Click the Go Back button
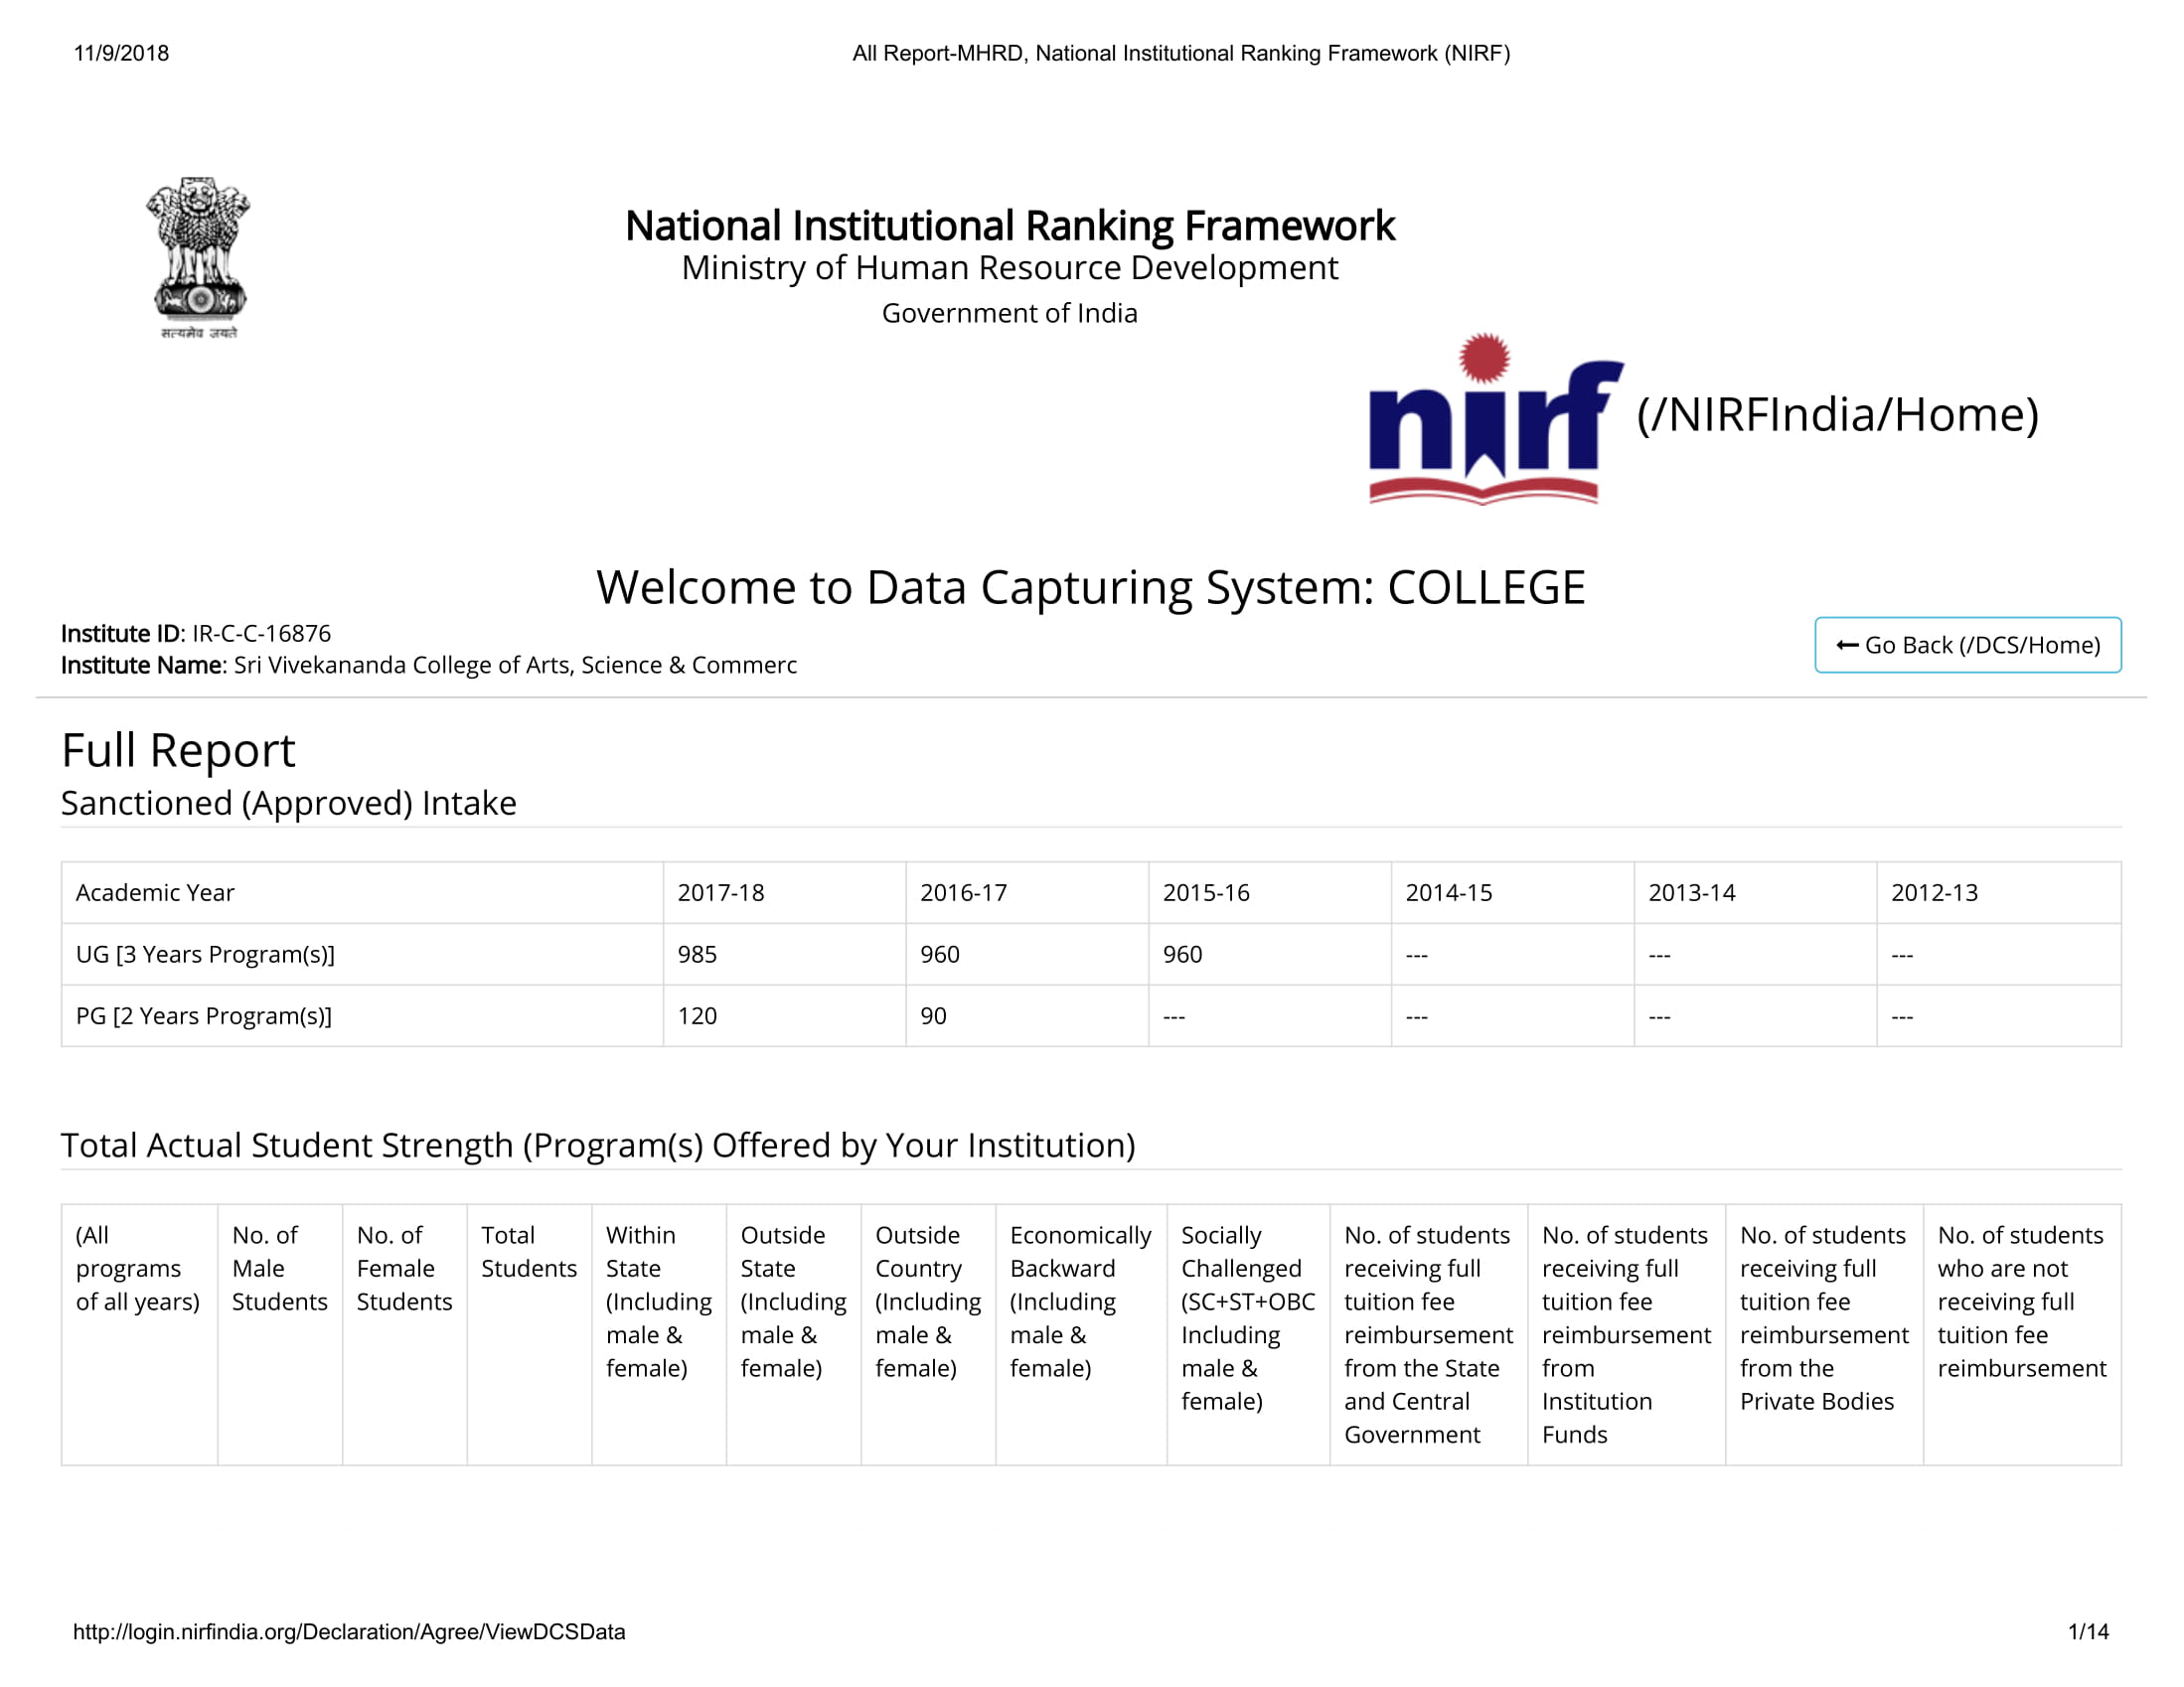Screen dimensions: 2184x1687 (x=1967, y=645)
